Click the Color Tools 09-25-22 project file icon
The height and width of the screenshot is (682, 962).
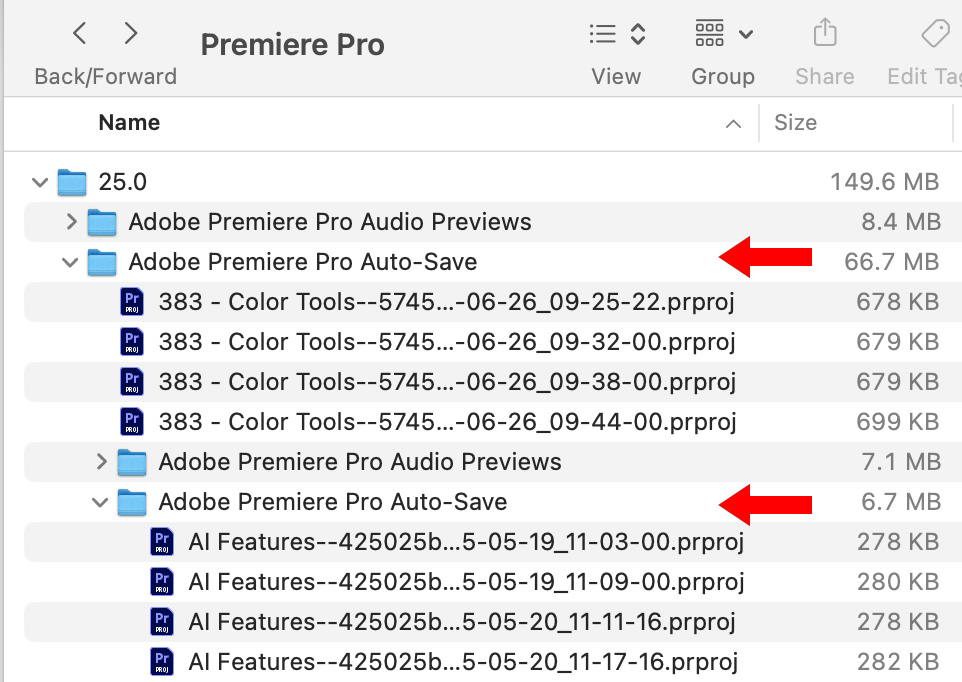[132, 302]
